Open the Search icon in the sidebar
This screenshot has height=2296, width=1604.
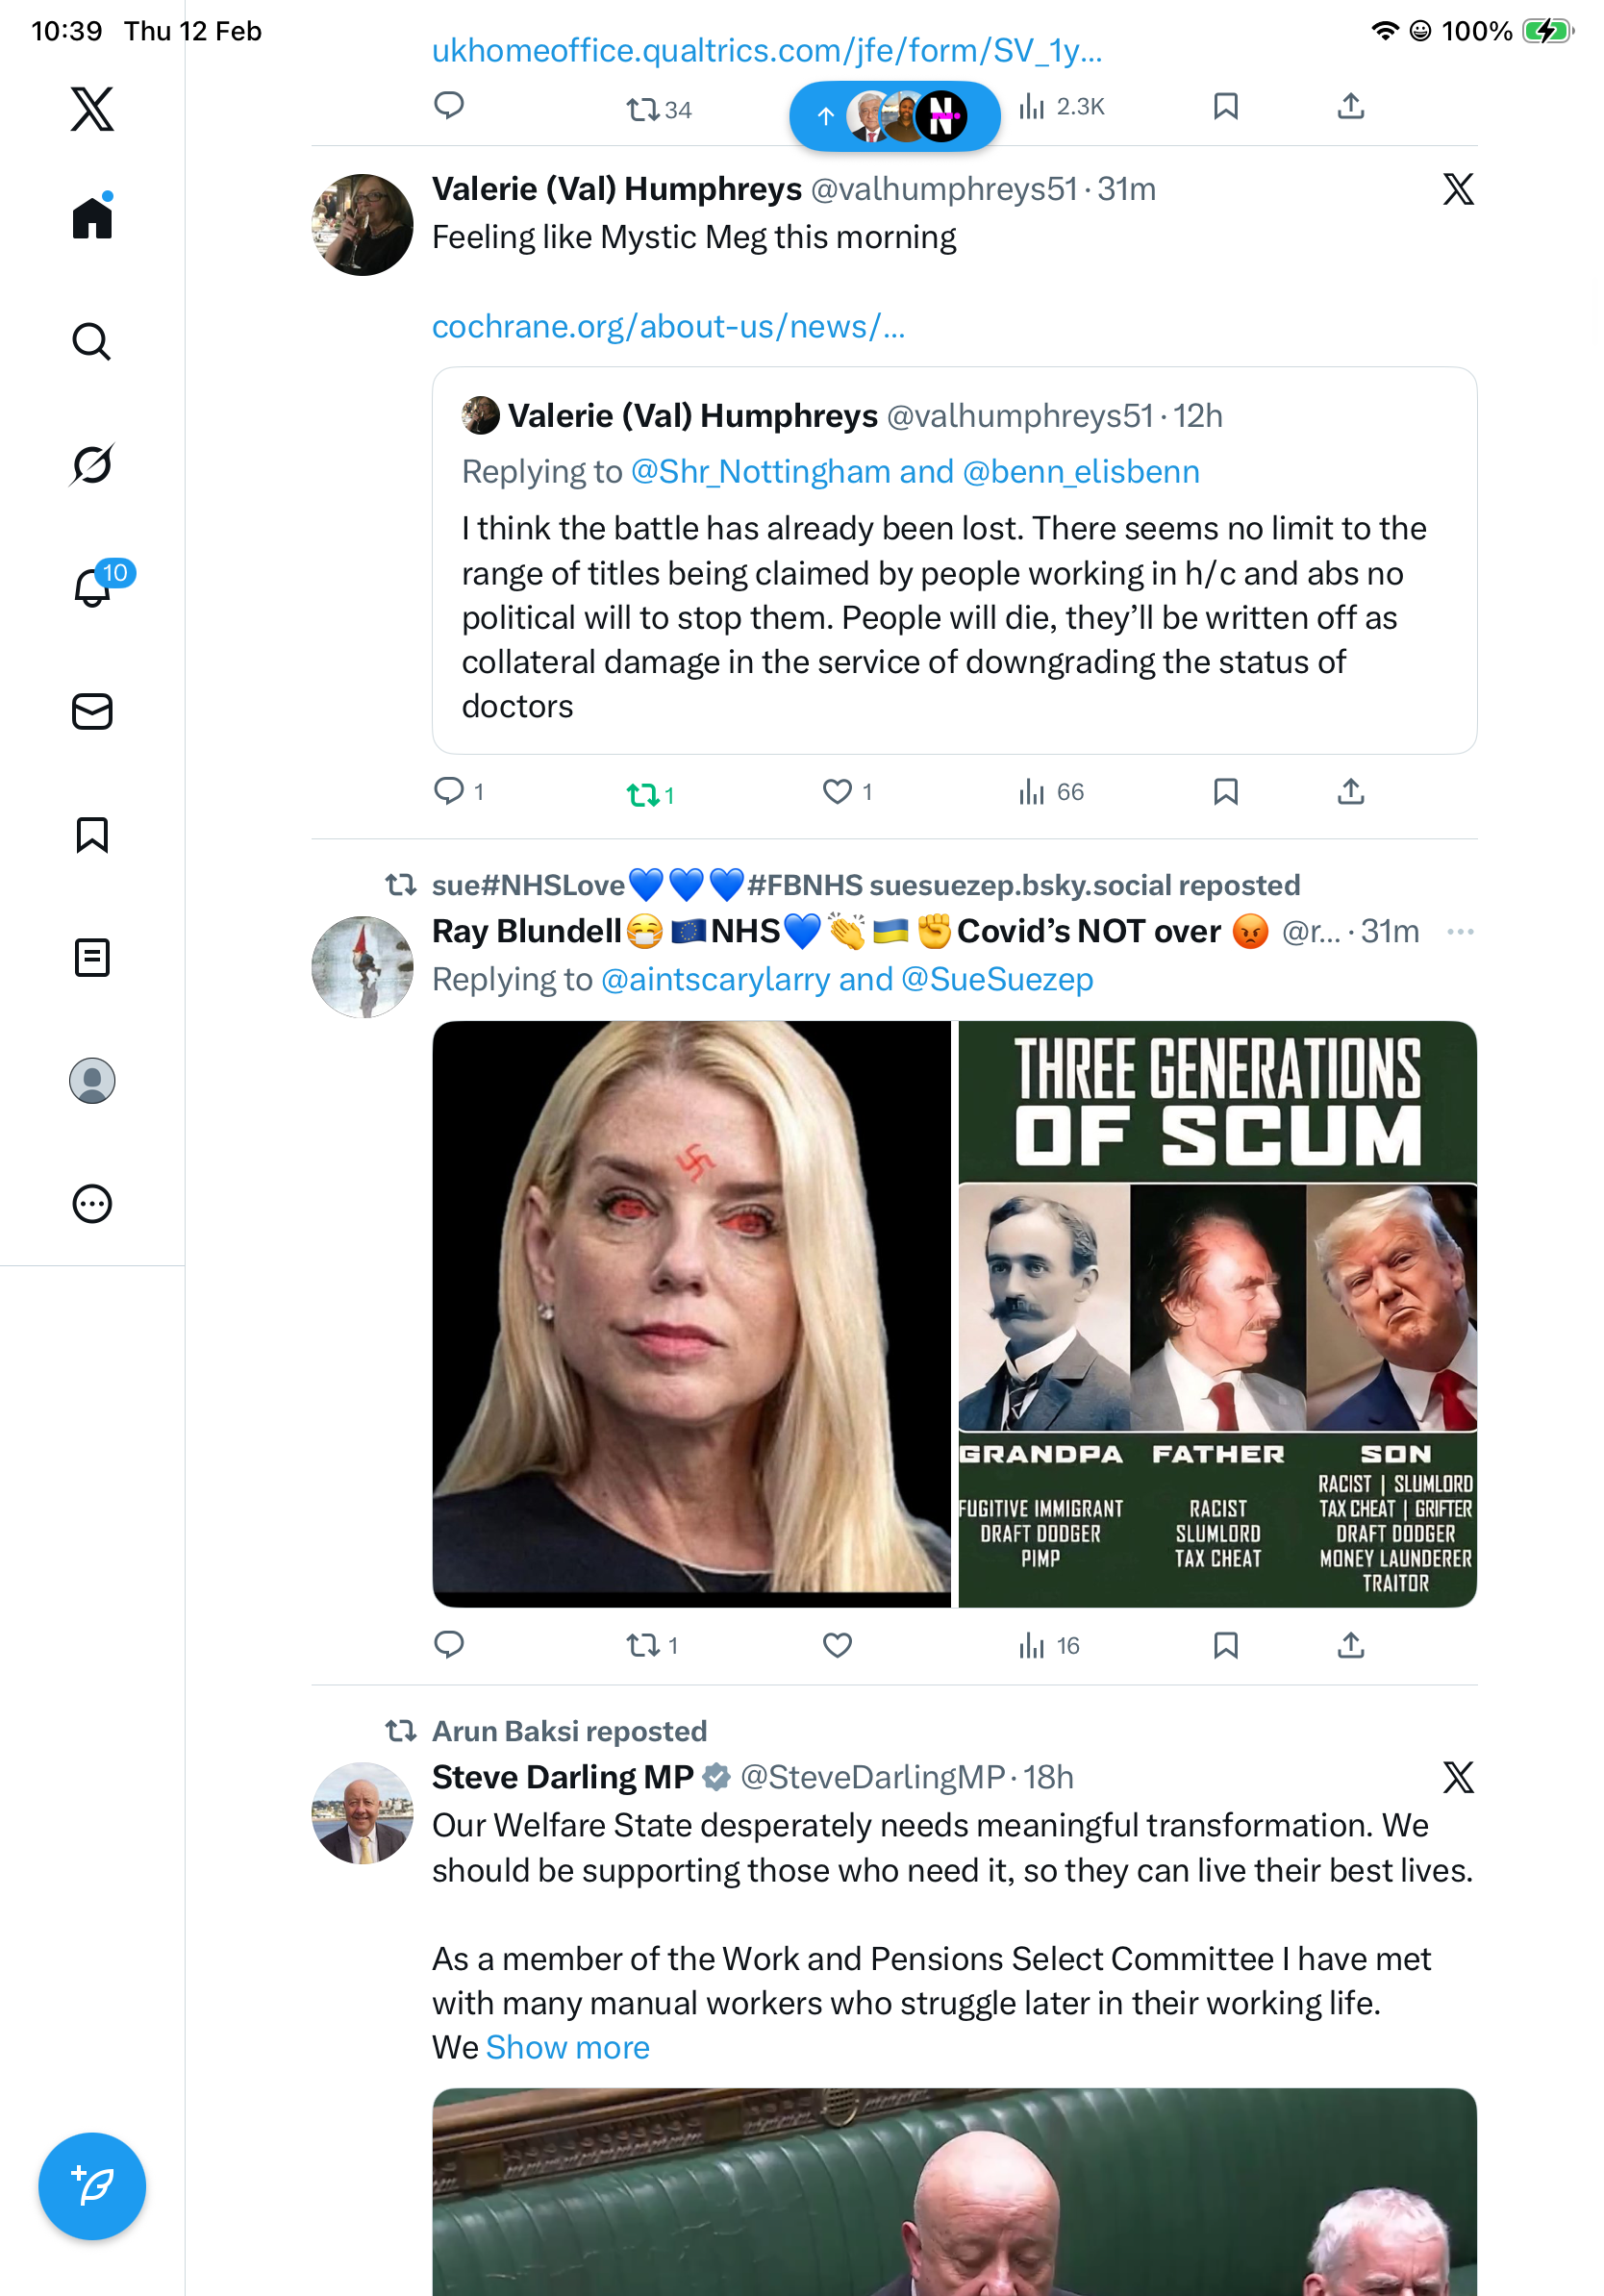91,342
